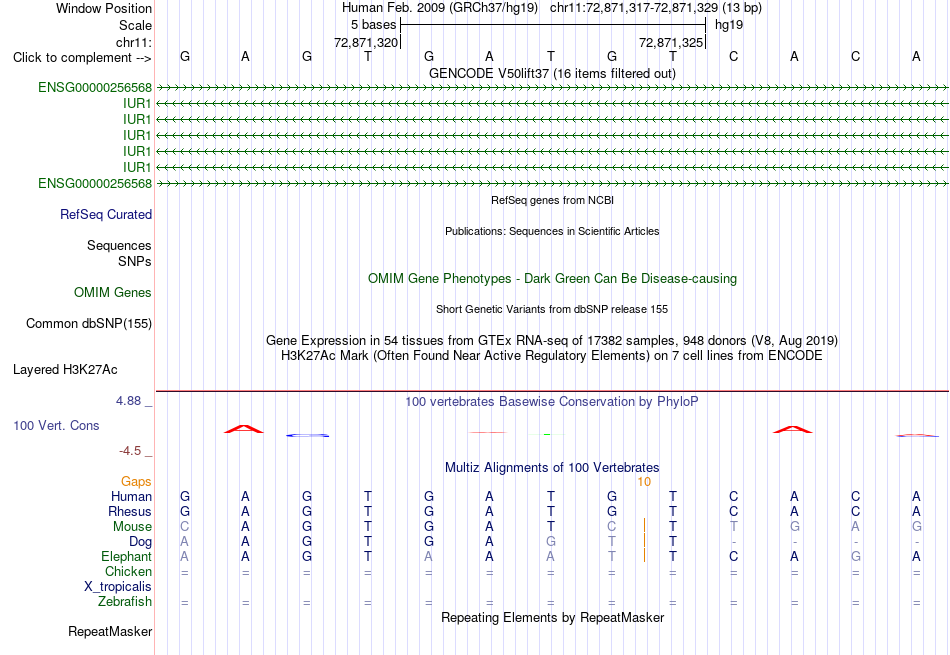Select the Dog alignment row label
Image resolution: width=950 pixels, height=655 pixels.
click(x=141, y=542)
